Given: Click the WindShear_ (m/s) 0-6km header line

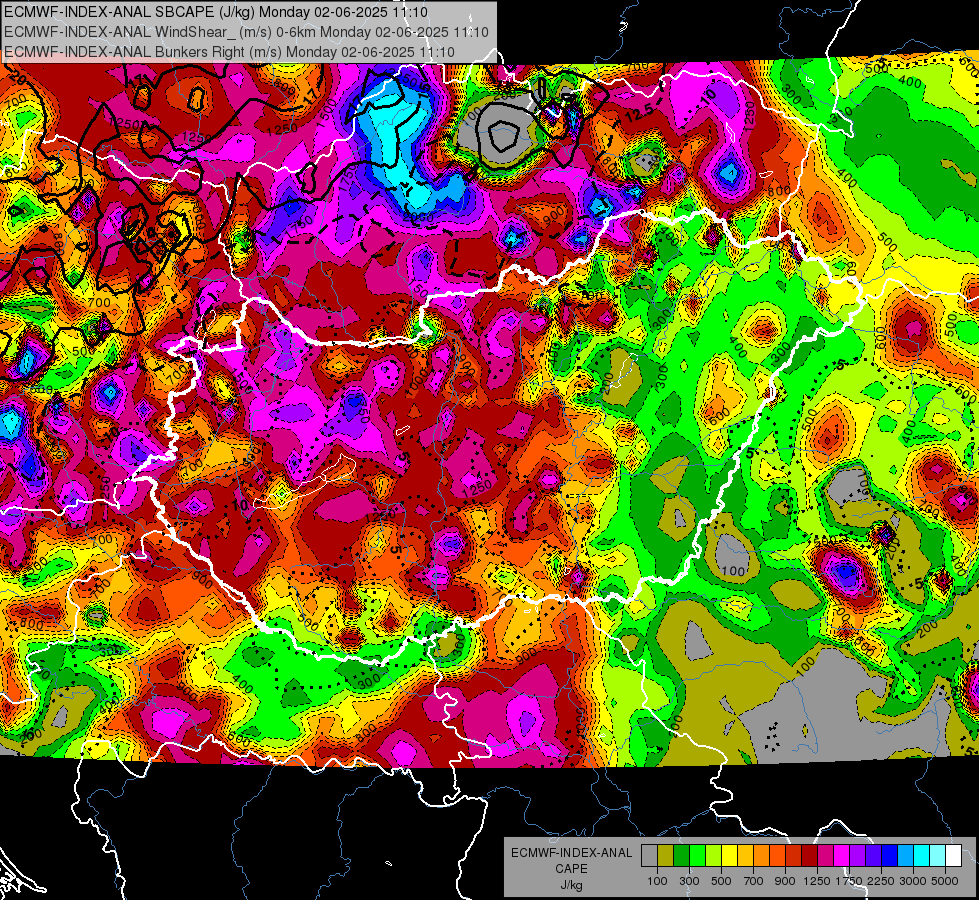Looking at the screenshot, I should [x=246, y=32].
